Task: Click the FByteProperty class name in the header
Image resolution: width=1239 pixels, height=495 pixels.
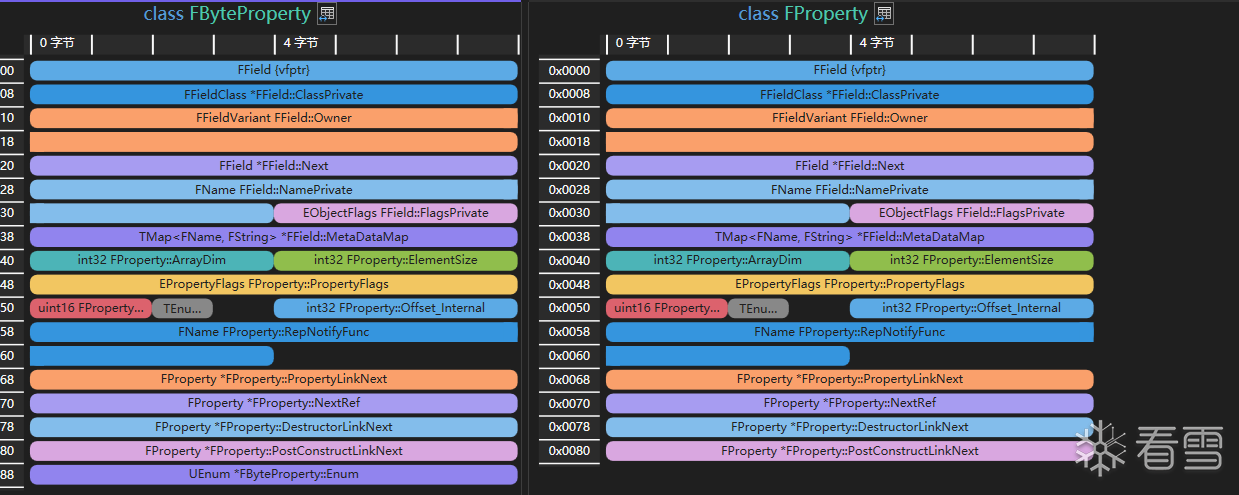Action: [x=250, y=14]
